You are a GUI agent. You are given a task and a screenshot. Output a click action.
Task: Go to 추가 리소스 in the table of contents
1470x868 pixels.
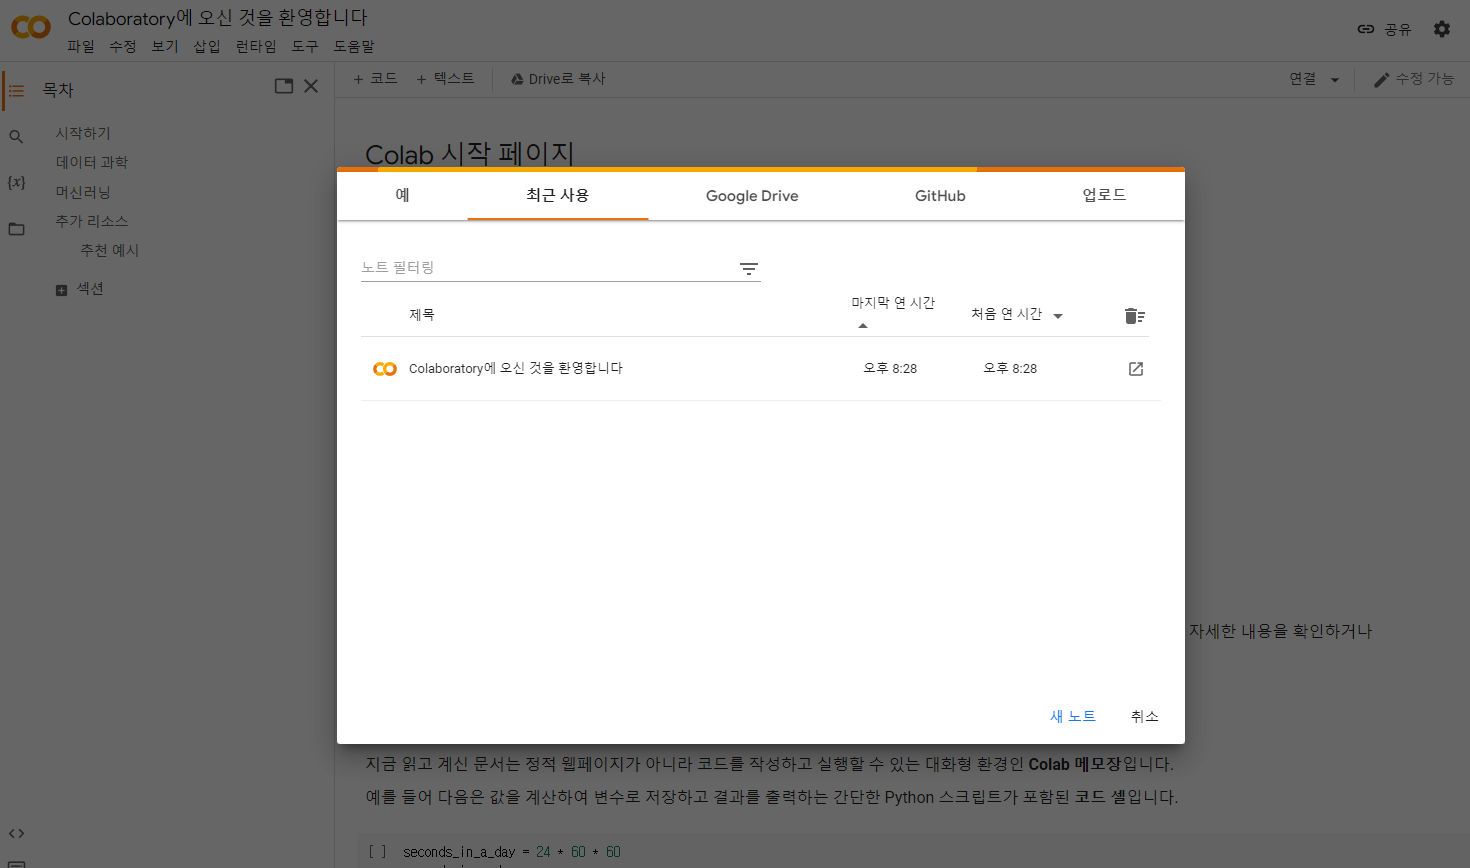[92, 221]
